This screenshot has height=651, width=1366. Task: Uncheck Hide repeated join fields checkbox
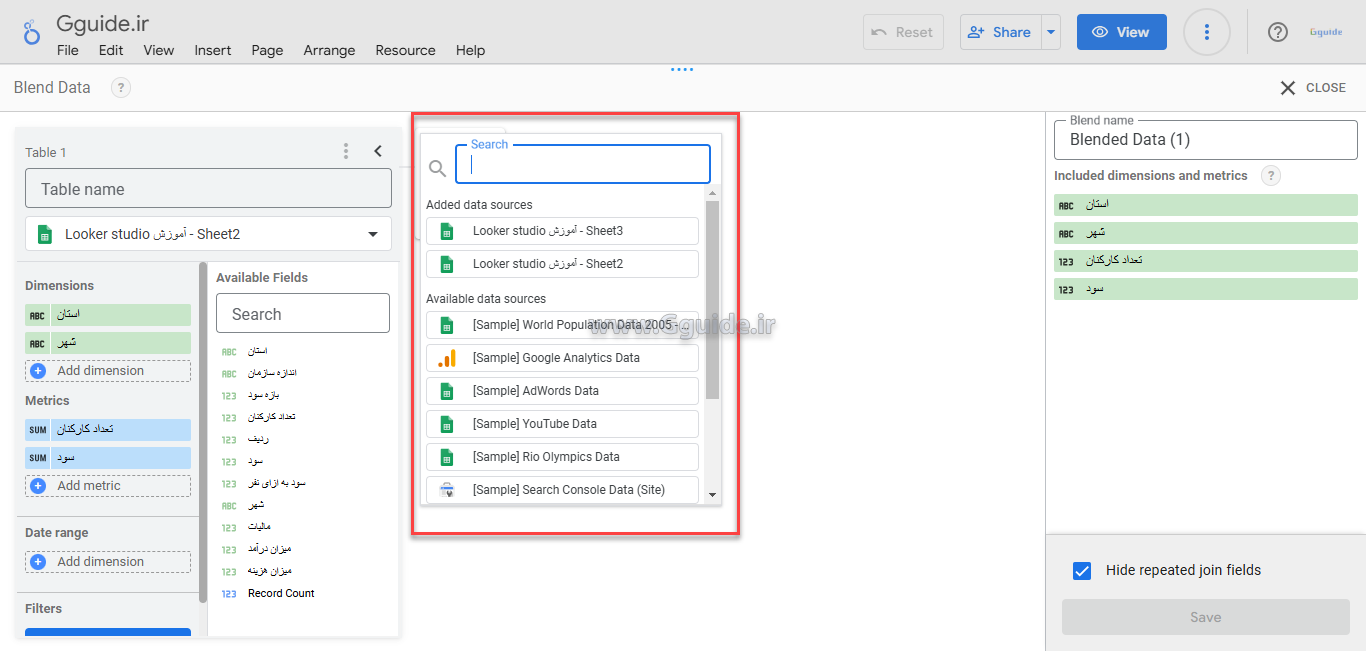pyautogui.click(x=1081, y=571)
